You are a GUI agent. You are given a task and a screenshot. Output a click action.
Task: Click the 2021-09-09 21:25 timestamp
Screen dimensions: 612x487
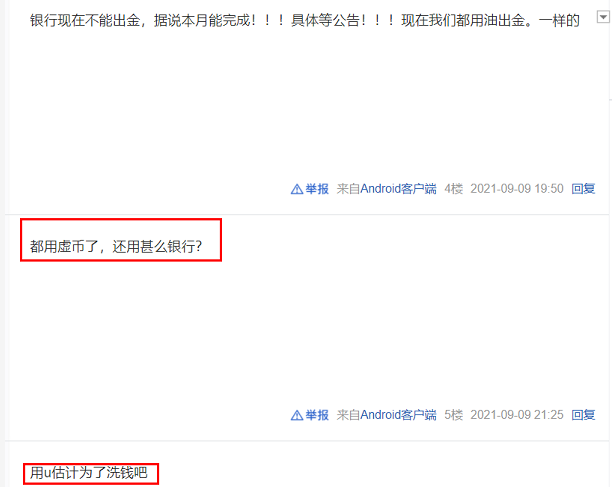coord(517,415)
